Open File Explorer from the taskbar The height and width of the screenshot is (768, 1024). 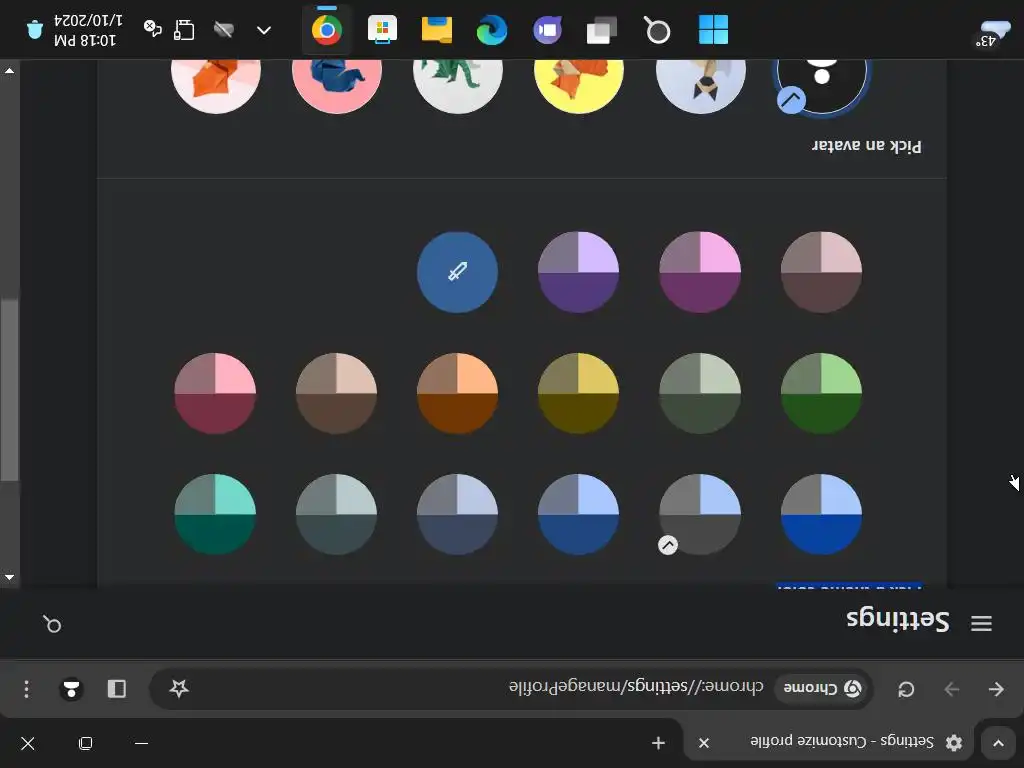point(437,30)
